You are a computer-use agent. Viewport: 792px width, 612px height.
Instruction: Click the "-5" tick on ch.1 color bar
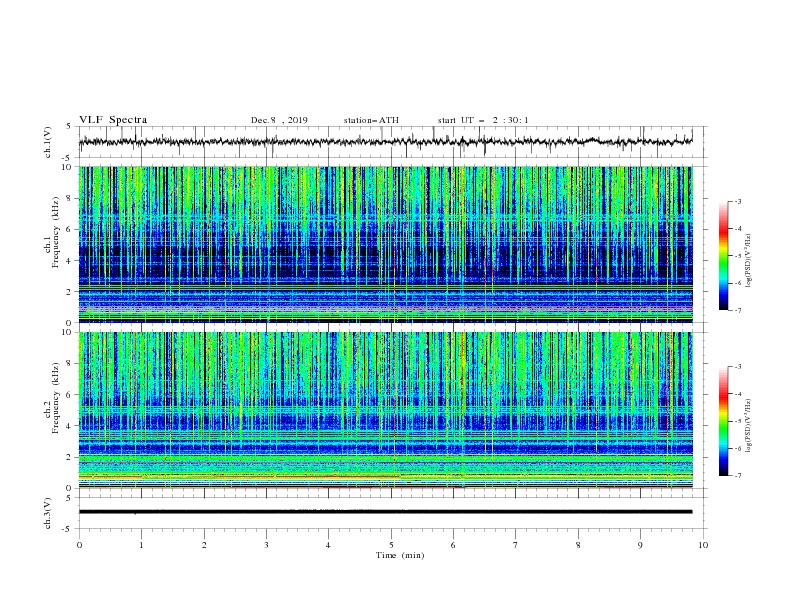[x=737, y=256]
